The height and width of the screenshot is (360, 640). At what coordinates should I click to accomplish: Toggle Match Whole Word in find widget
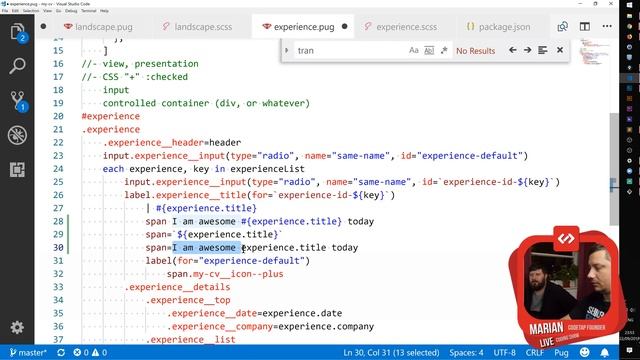pyautogui.click(x=429, y=50)
